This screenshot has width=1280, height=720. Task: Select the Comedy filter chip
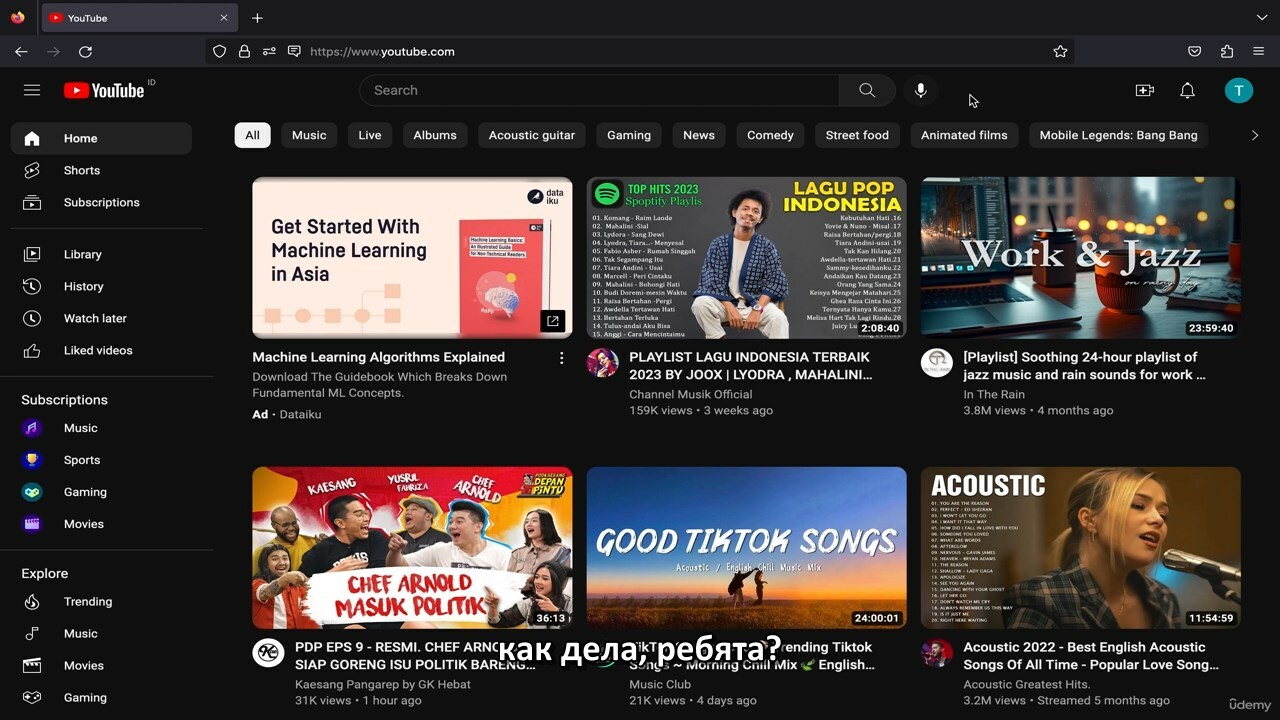(x=770, y=135)
